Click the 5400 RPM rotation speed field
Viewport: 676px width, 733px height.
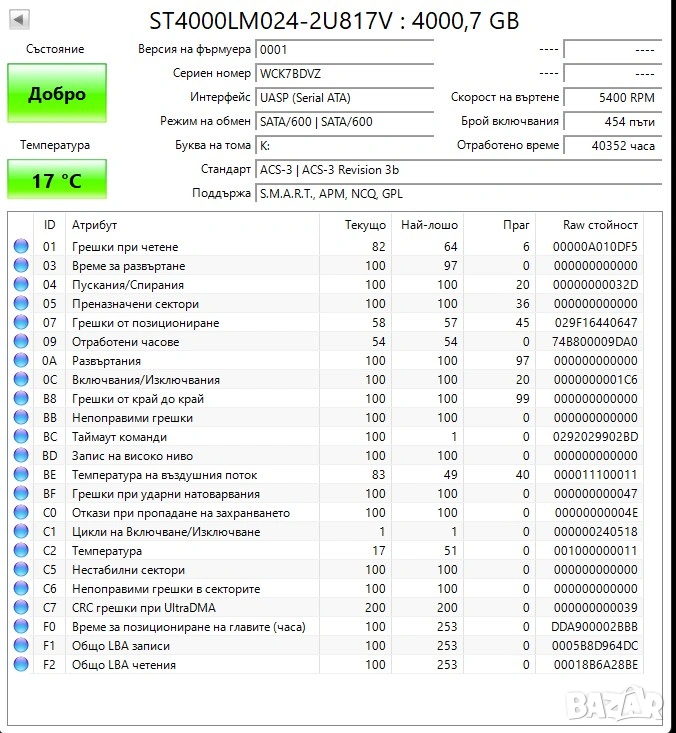(612, 97)
